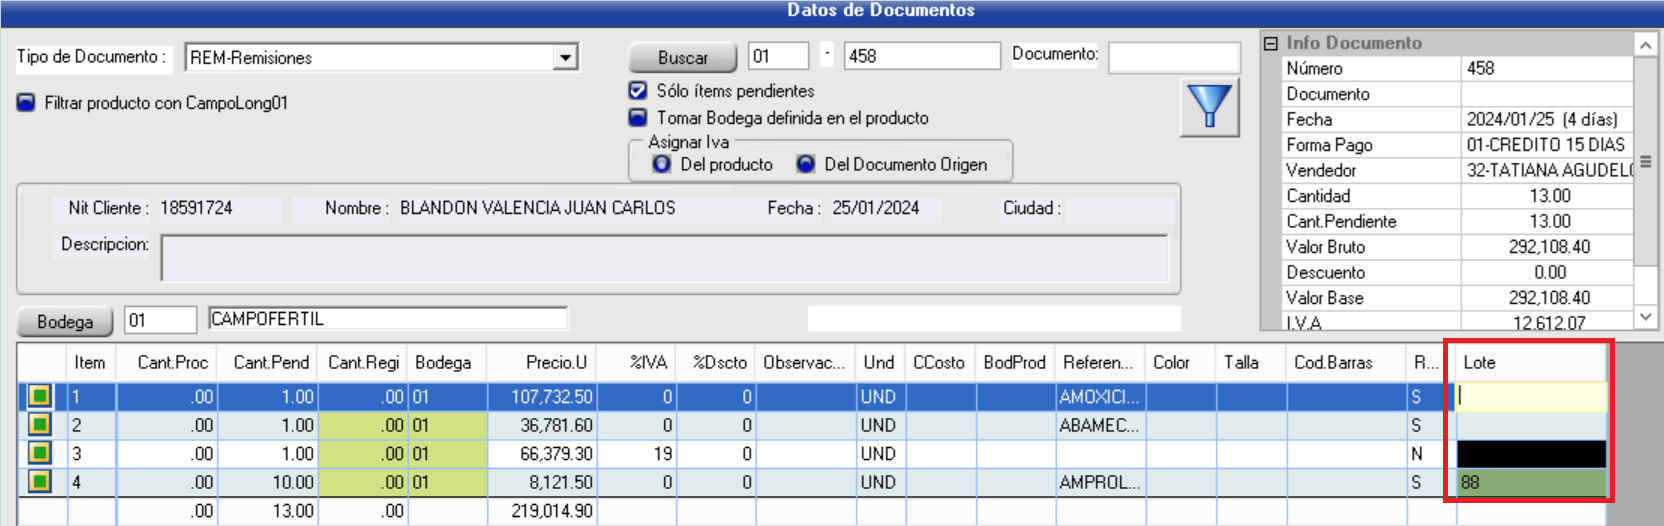
Task: Select Del Documento Origen IVA option
Action: tap(806, 164)
